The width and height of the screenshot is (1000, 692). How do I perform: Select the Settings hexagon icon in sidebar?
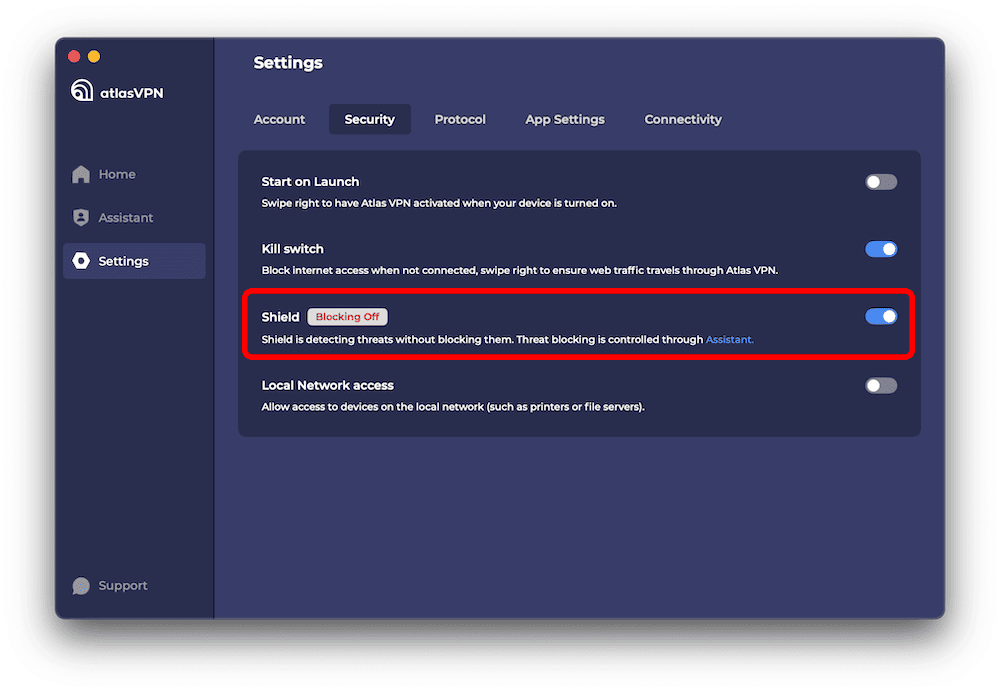(x=81, y=261)
